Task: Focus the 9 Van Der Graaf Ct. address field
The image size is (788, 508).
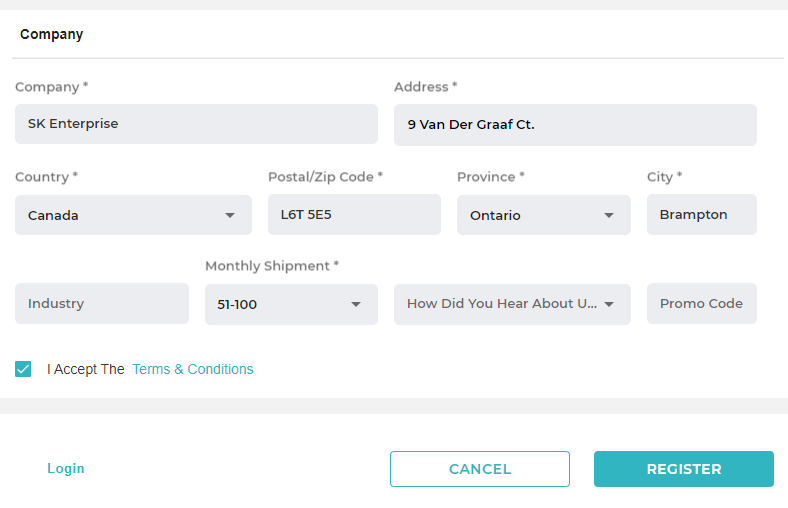Action: [575, 125]
